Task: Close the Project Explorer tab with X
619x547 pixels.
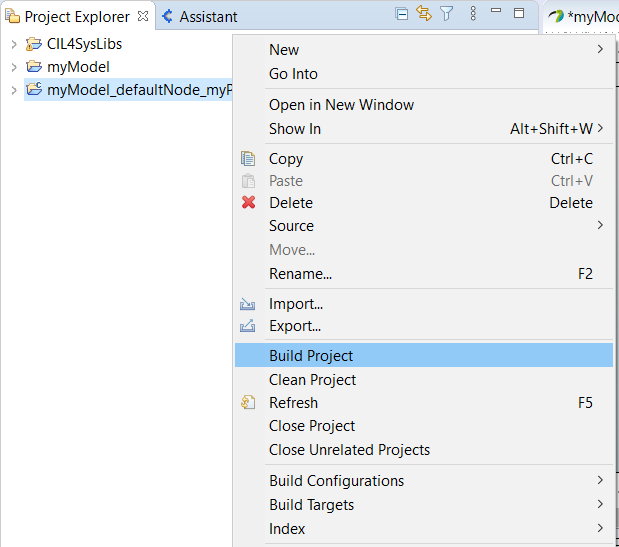Action: [x=143, y=16]
